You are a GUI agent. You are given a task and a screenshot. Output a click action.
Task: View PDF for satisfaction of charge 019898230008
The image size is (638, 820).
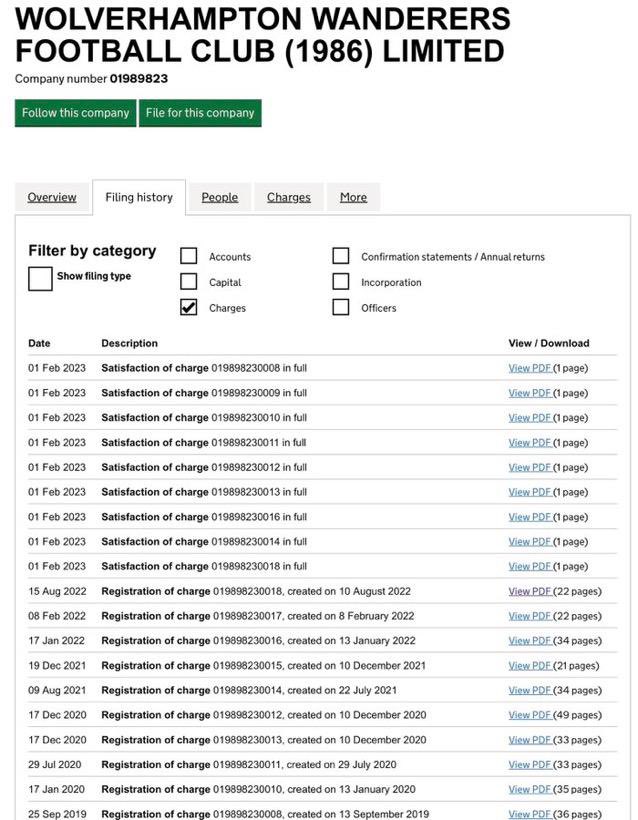(x=530, y=368)
